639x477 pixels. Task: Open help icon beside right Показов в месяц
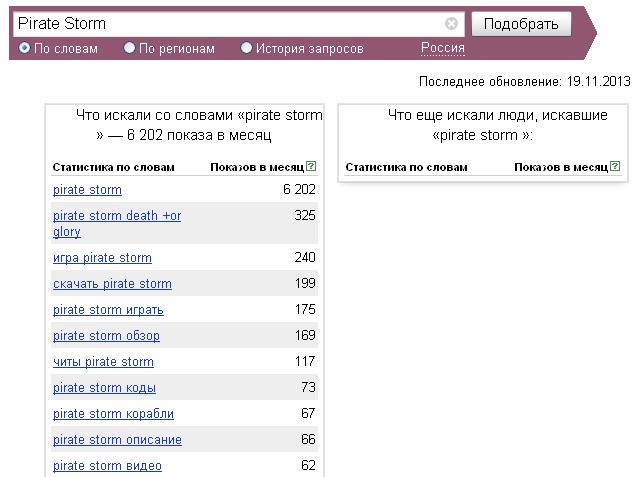point(615,166)
